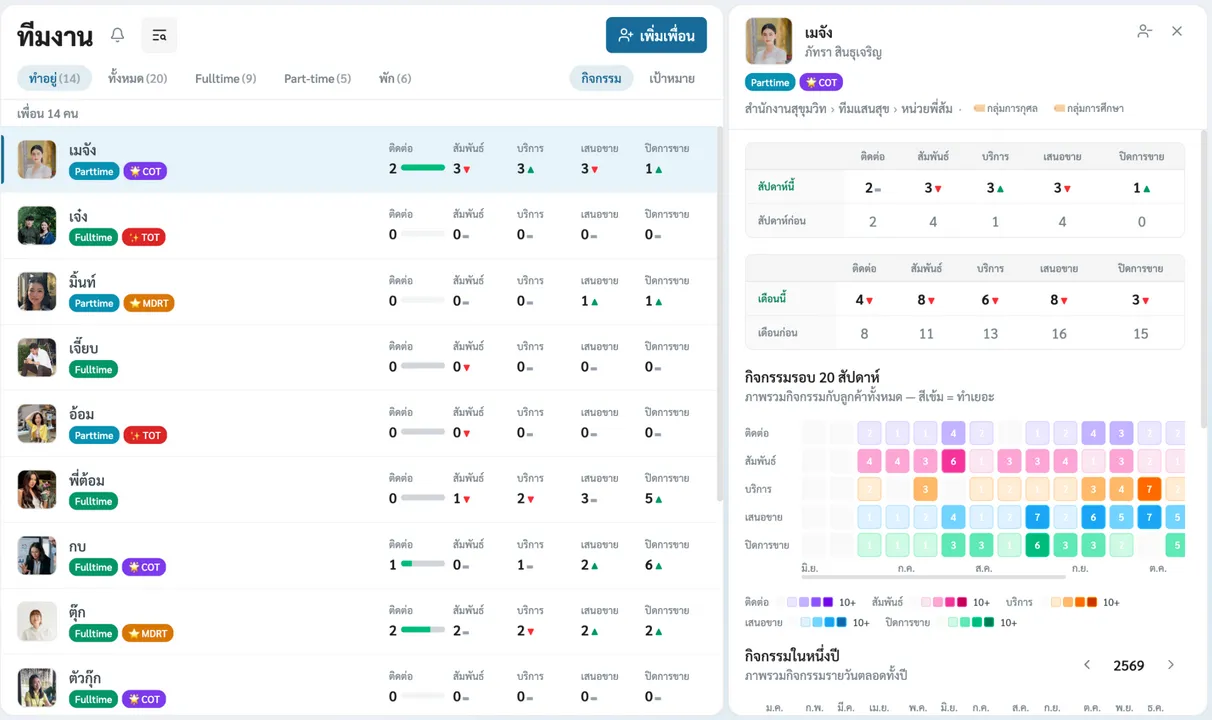Click the MDRT badge on ตุ๊ก's row
1212x720 pixels.
pyautogui.click(x=148, y=634)
